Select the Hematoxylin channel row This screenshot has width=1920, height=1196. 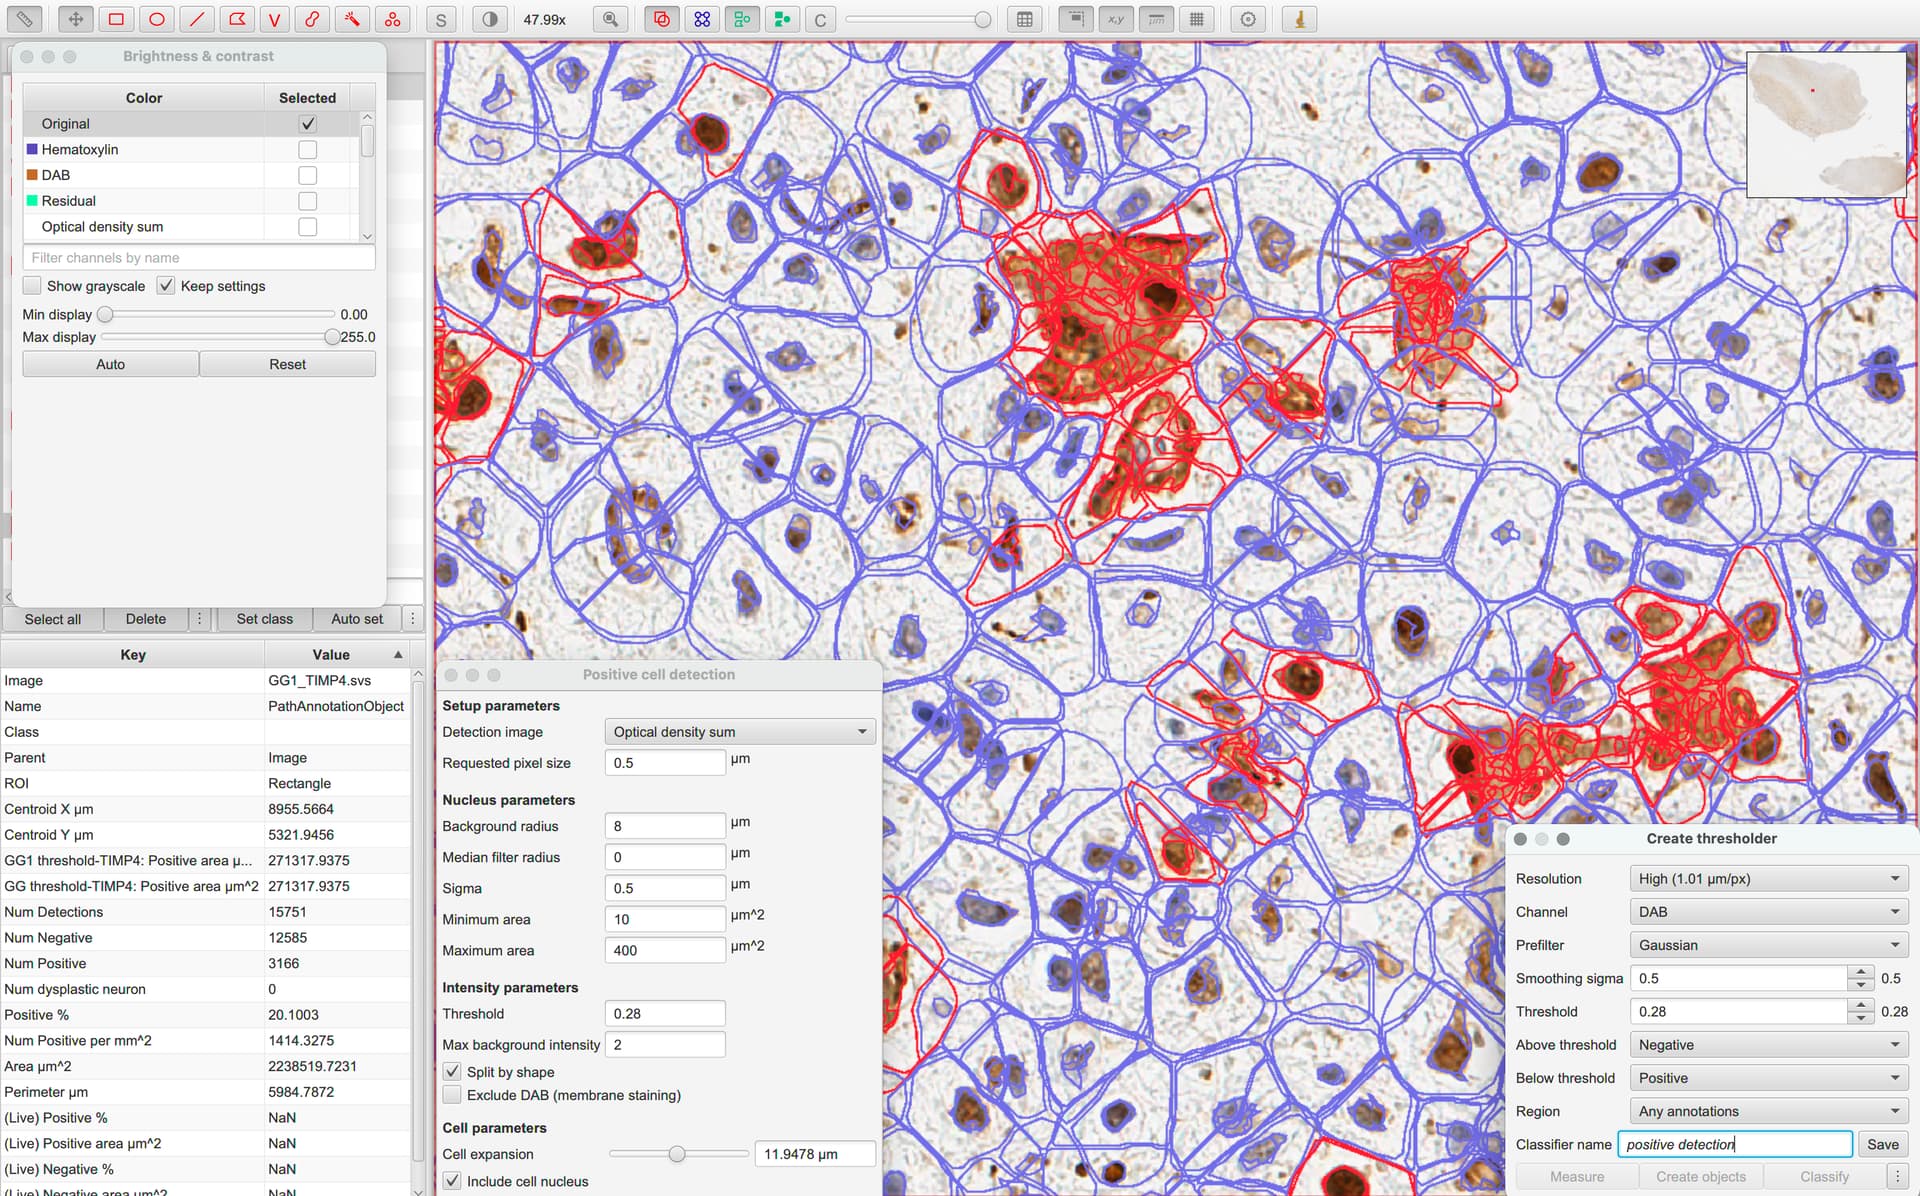[80, 149]
